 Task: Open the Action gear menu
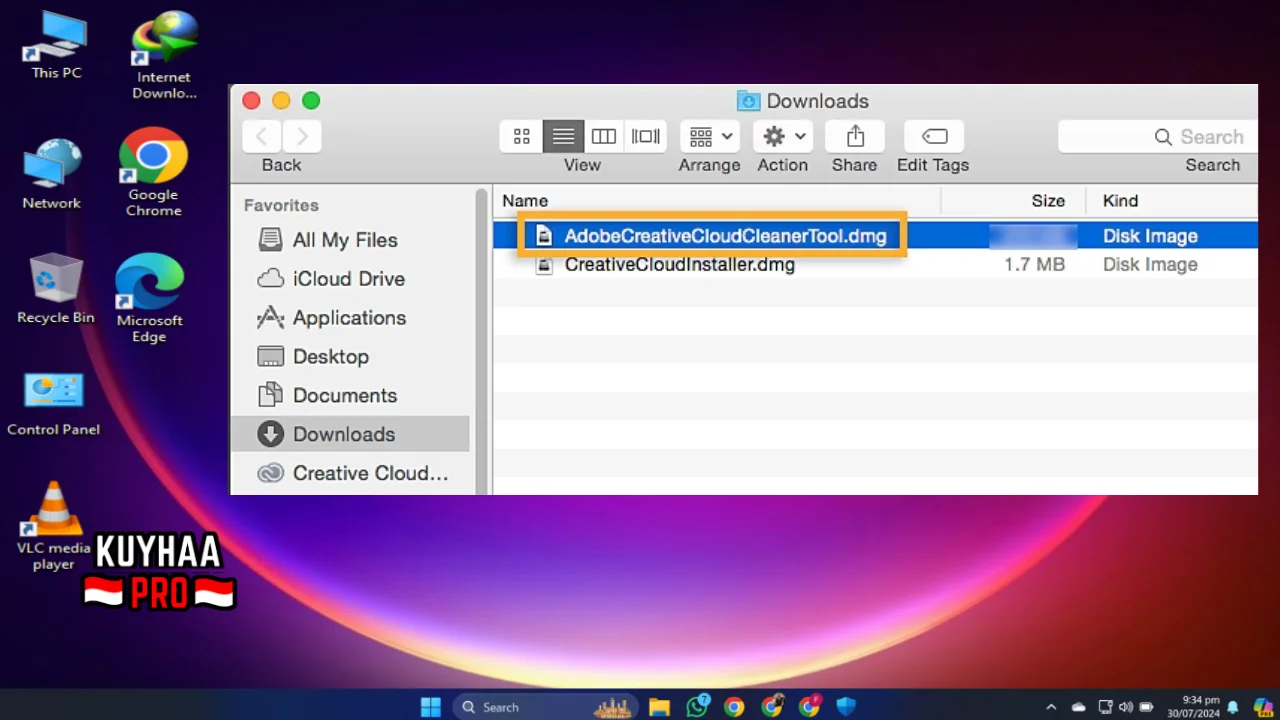(783, 136)
